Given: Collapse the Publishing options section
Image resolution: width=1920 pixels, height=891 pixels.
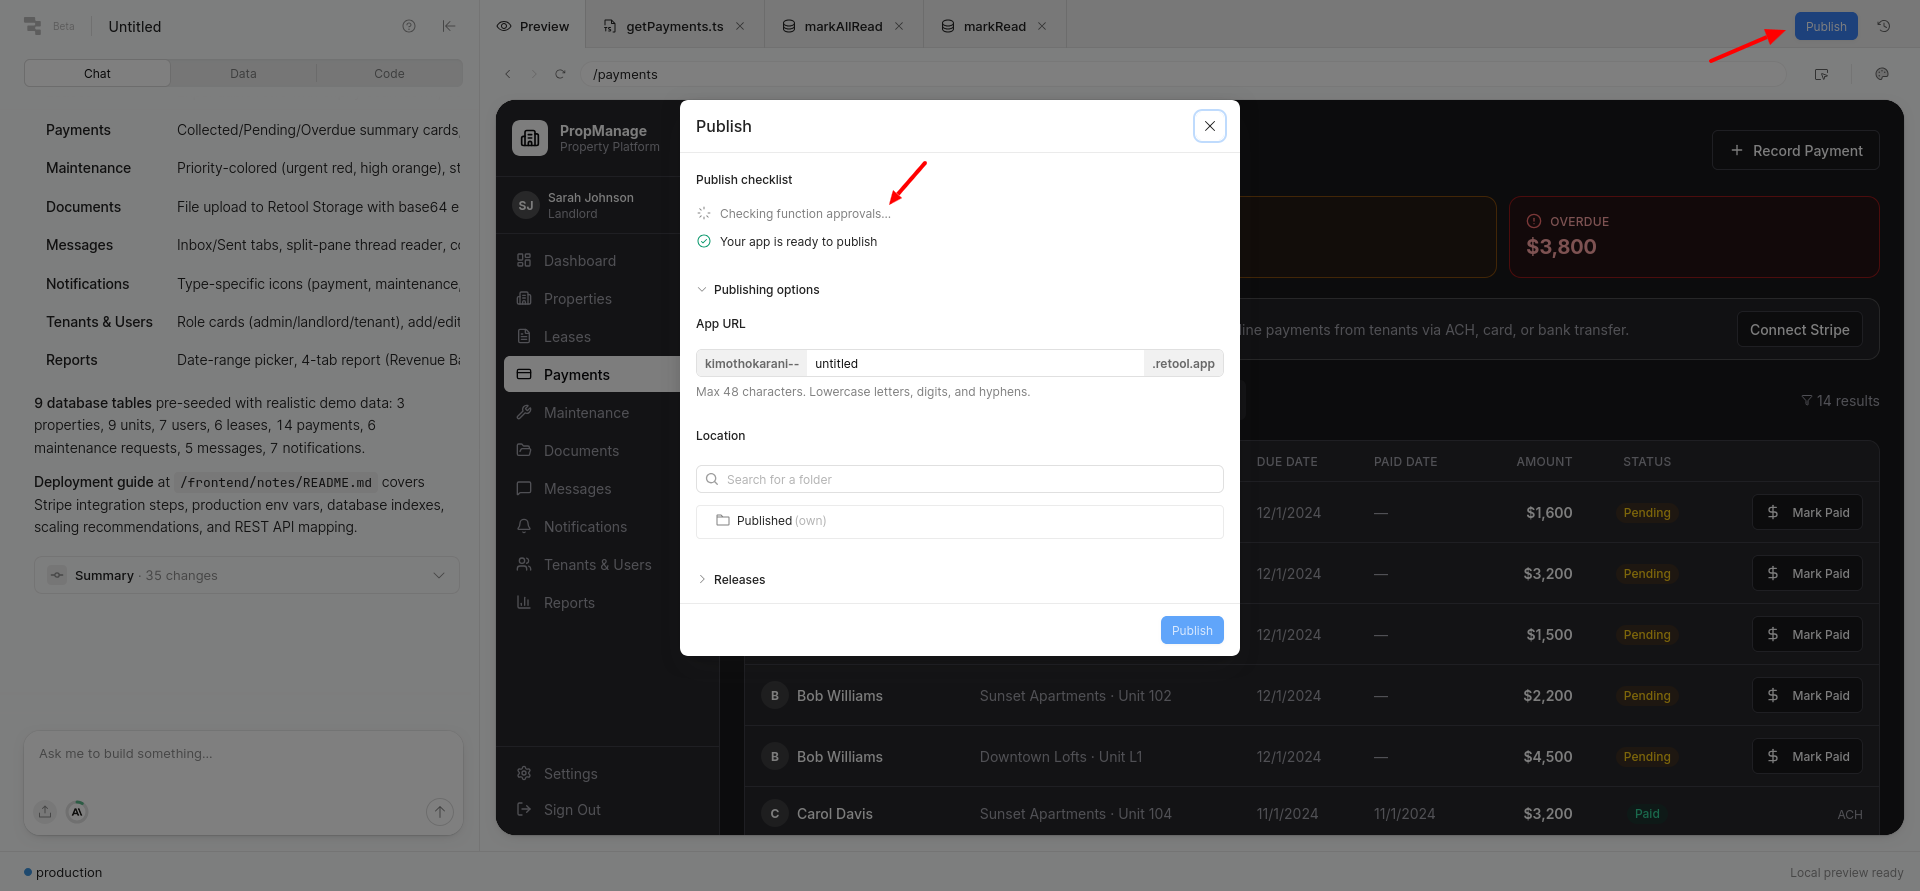Looking at the screenshot, I should point(758,290).
